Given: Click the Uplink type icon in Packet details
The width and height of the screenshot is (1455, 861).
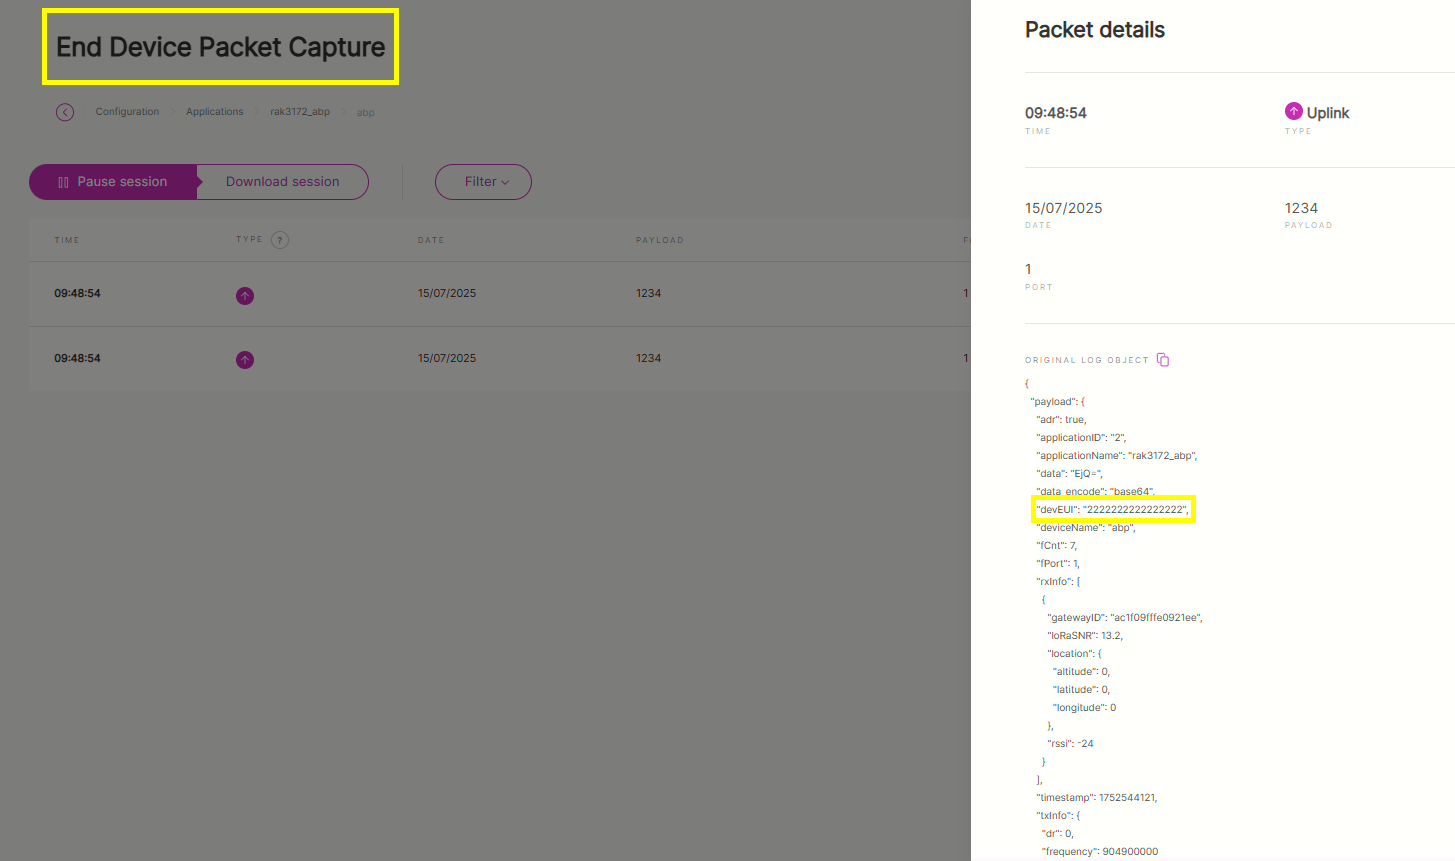Looking at the screenshot, I should click(x=1294, y=111).
